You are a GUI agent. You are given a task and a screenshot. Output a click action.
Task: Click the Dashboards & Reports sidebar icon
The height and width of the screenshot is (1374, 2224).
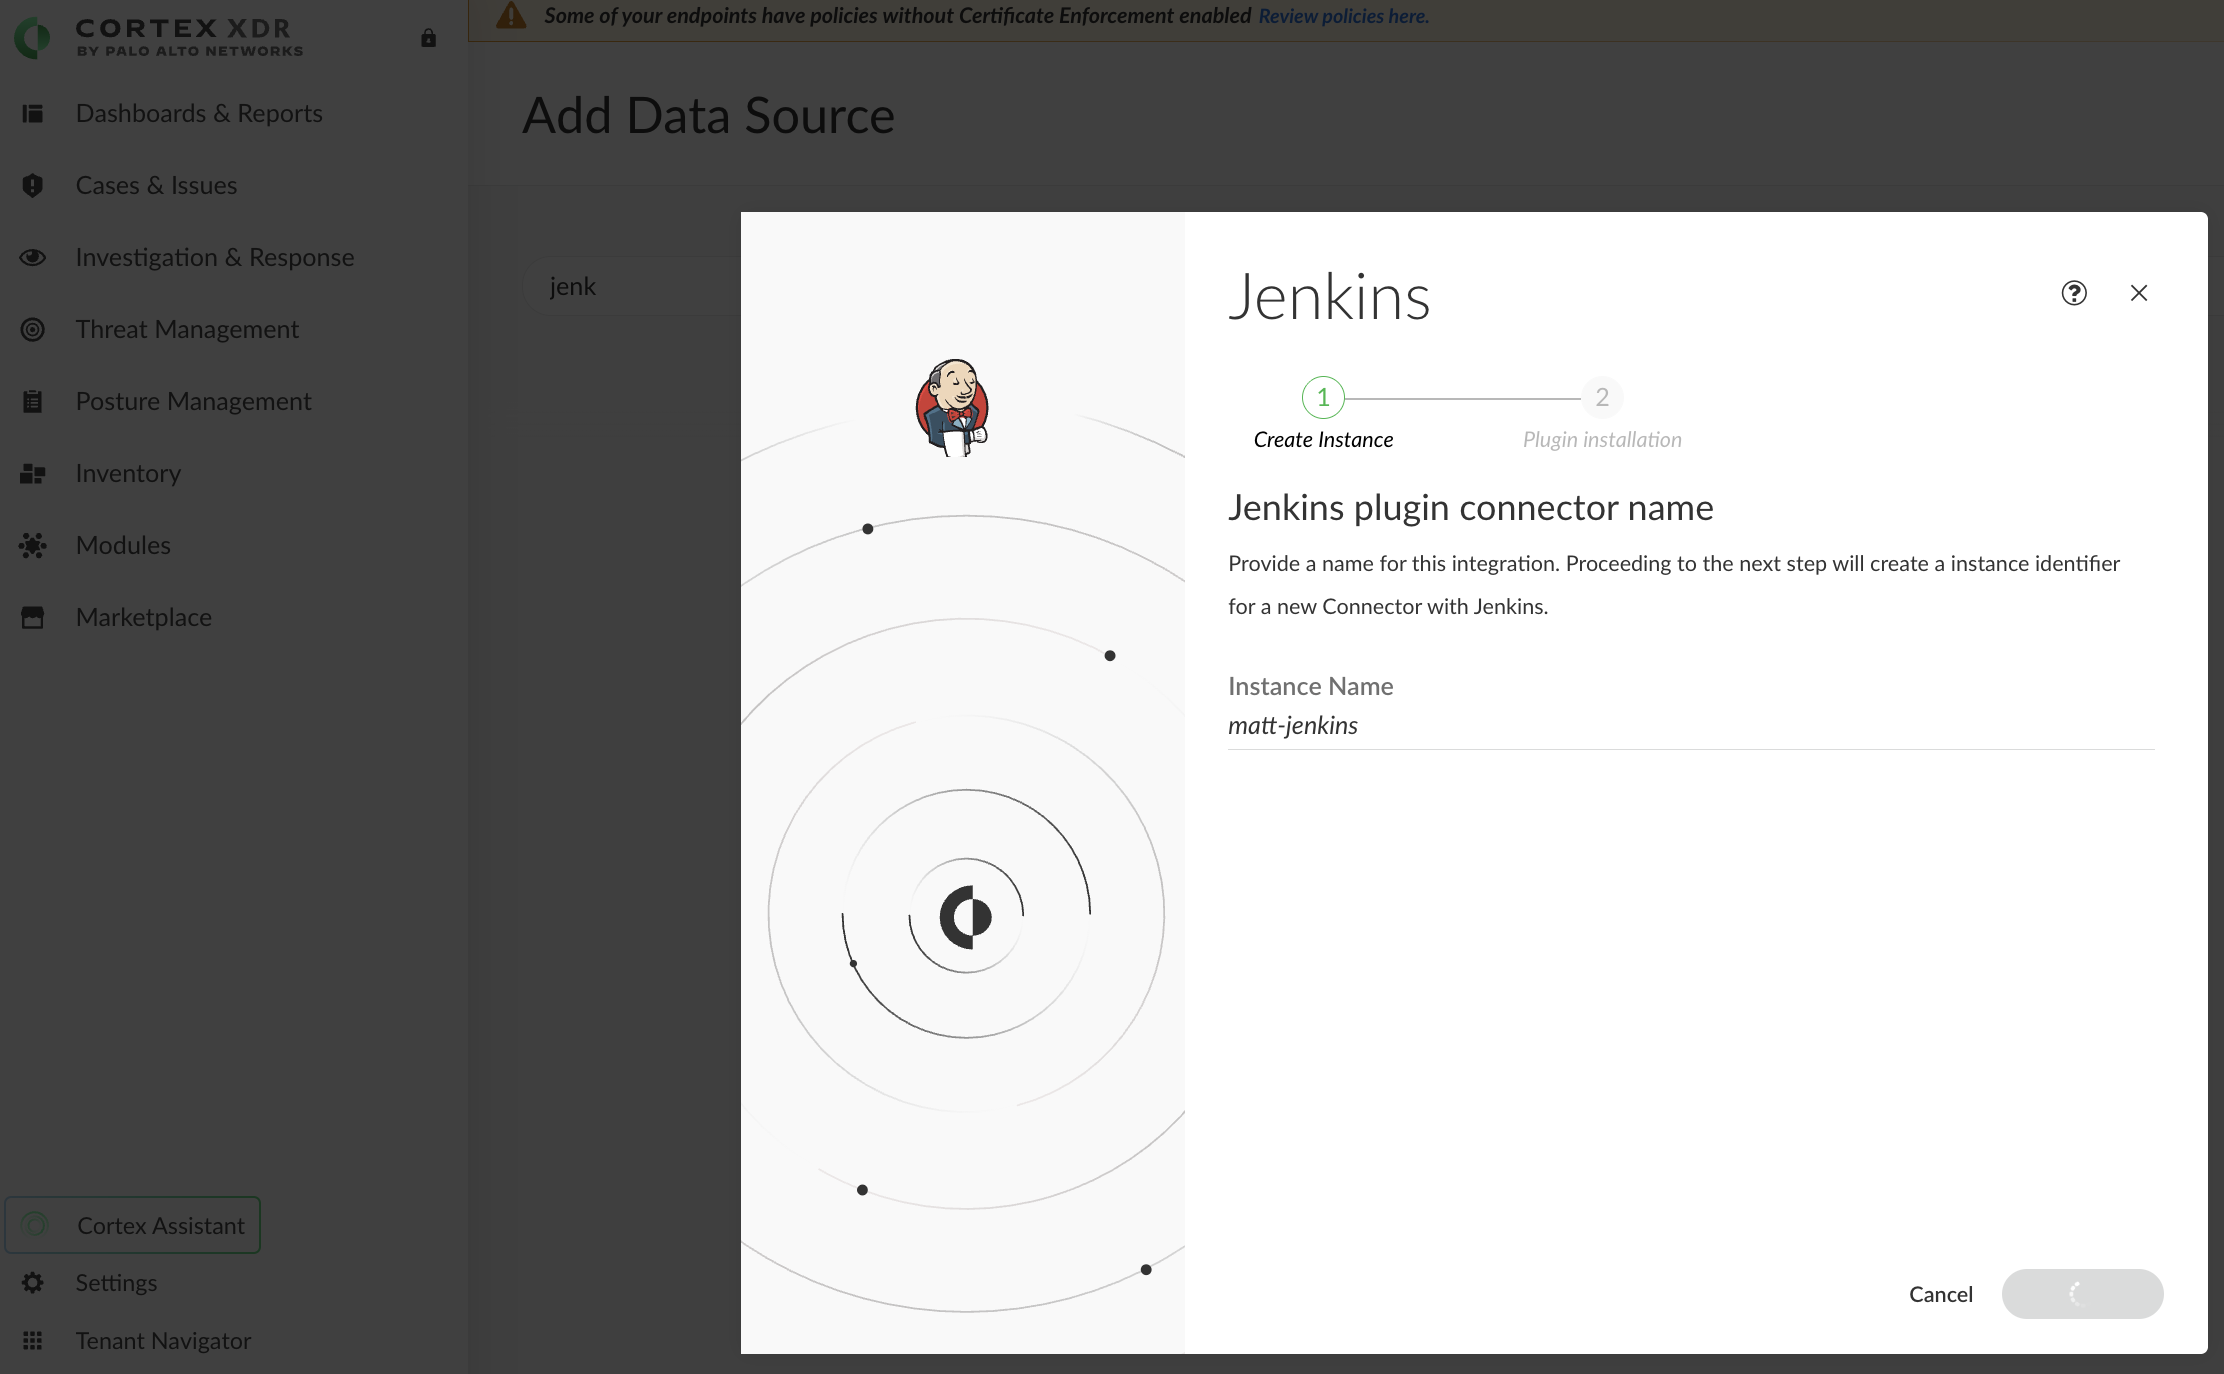coord(33,114)
